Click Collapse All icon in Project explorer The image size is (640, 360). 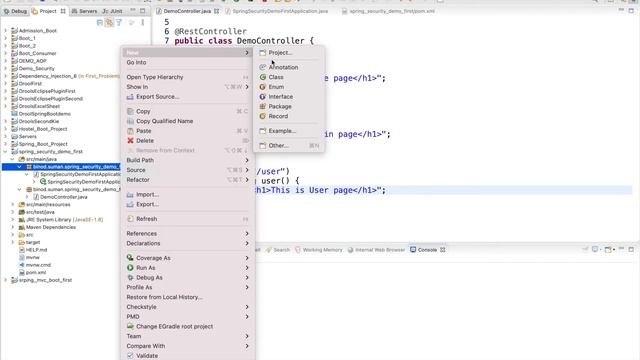[x=100, y=23]
